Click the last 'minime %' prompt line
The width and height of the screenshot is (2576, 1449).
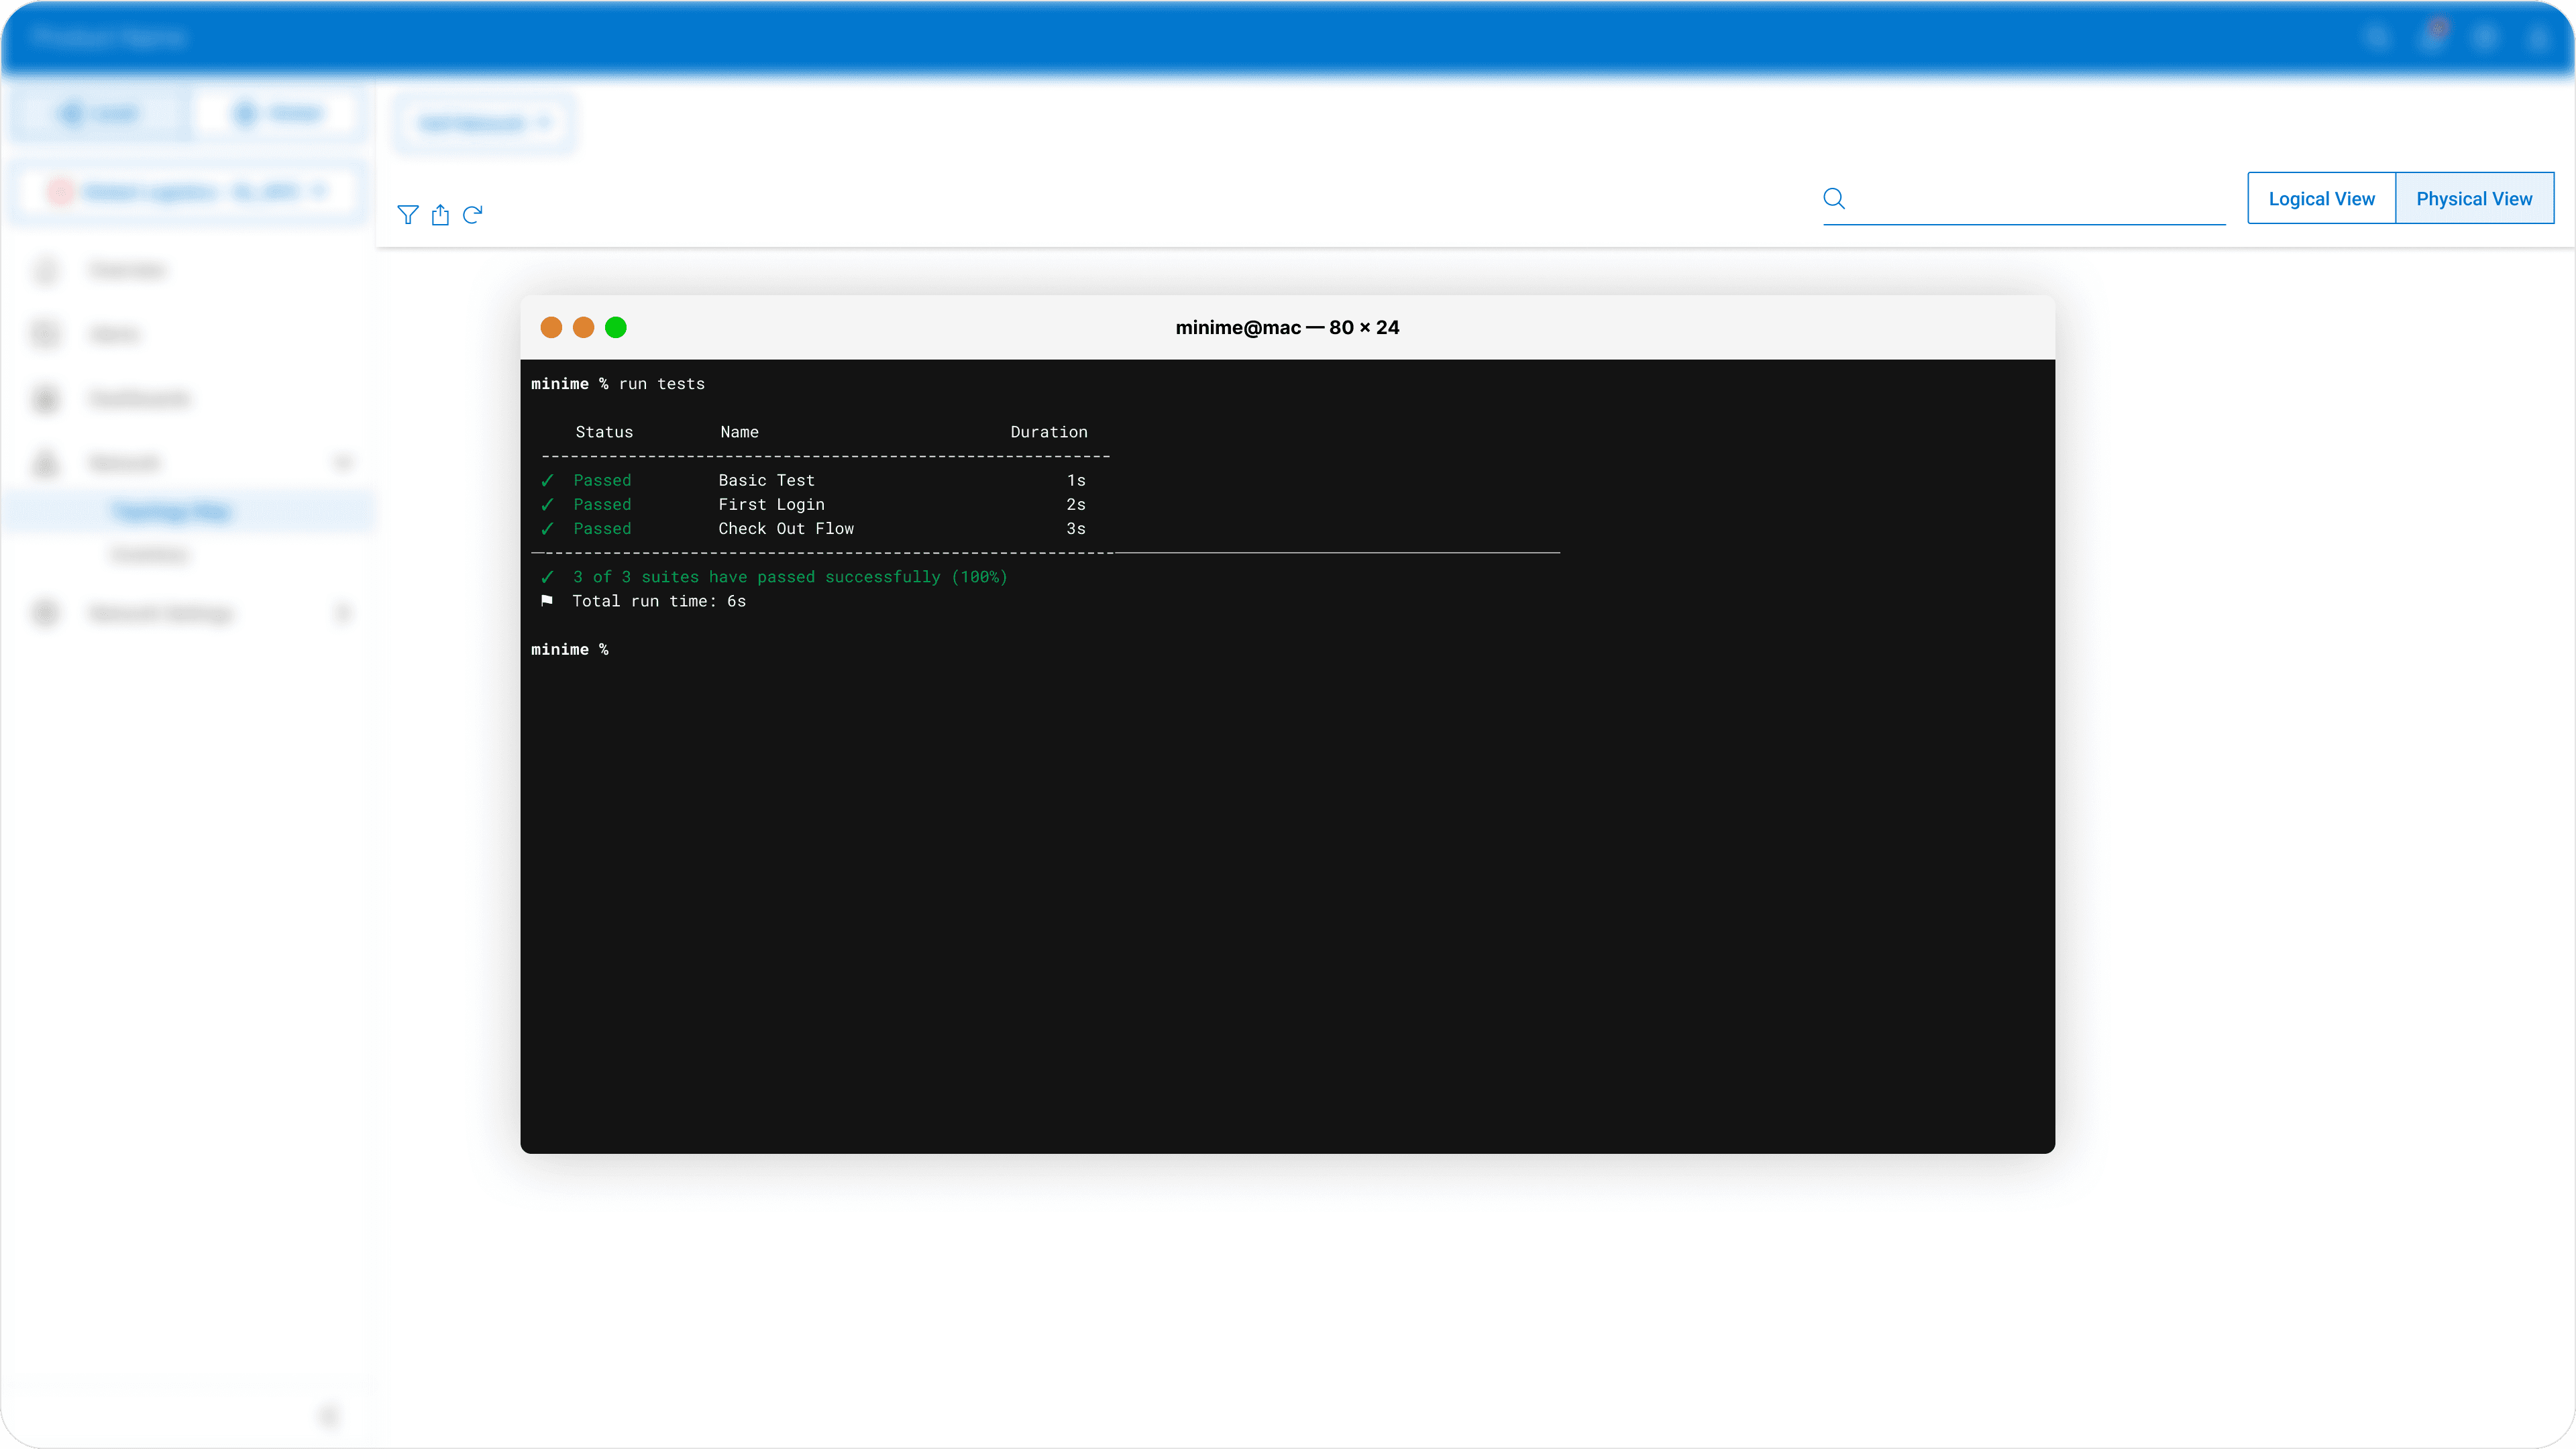point(570,650)
